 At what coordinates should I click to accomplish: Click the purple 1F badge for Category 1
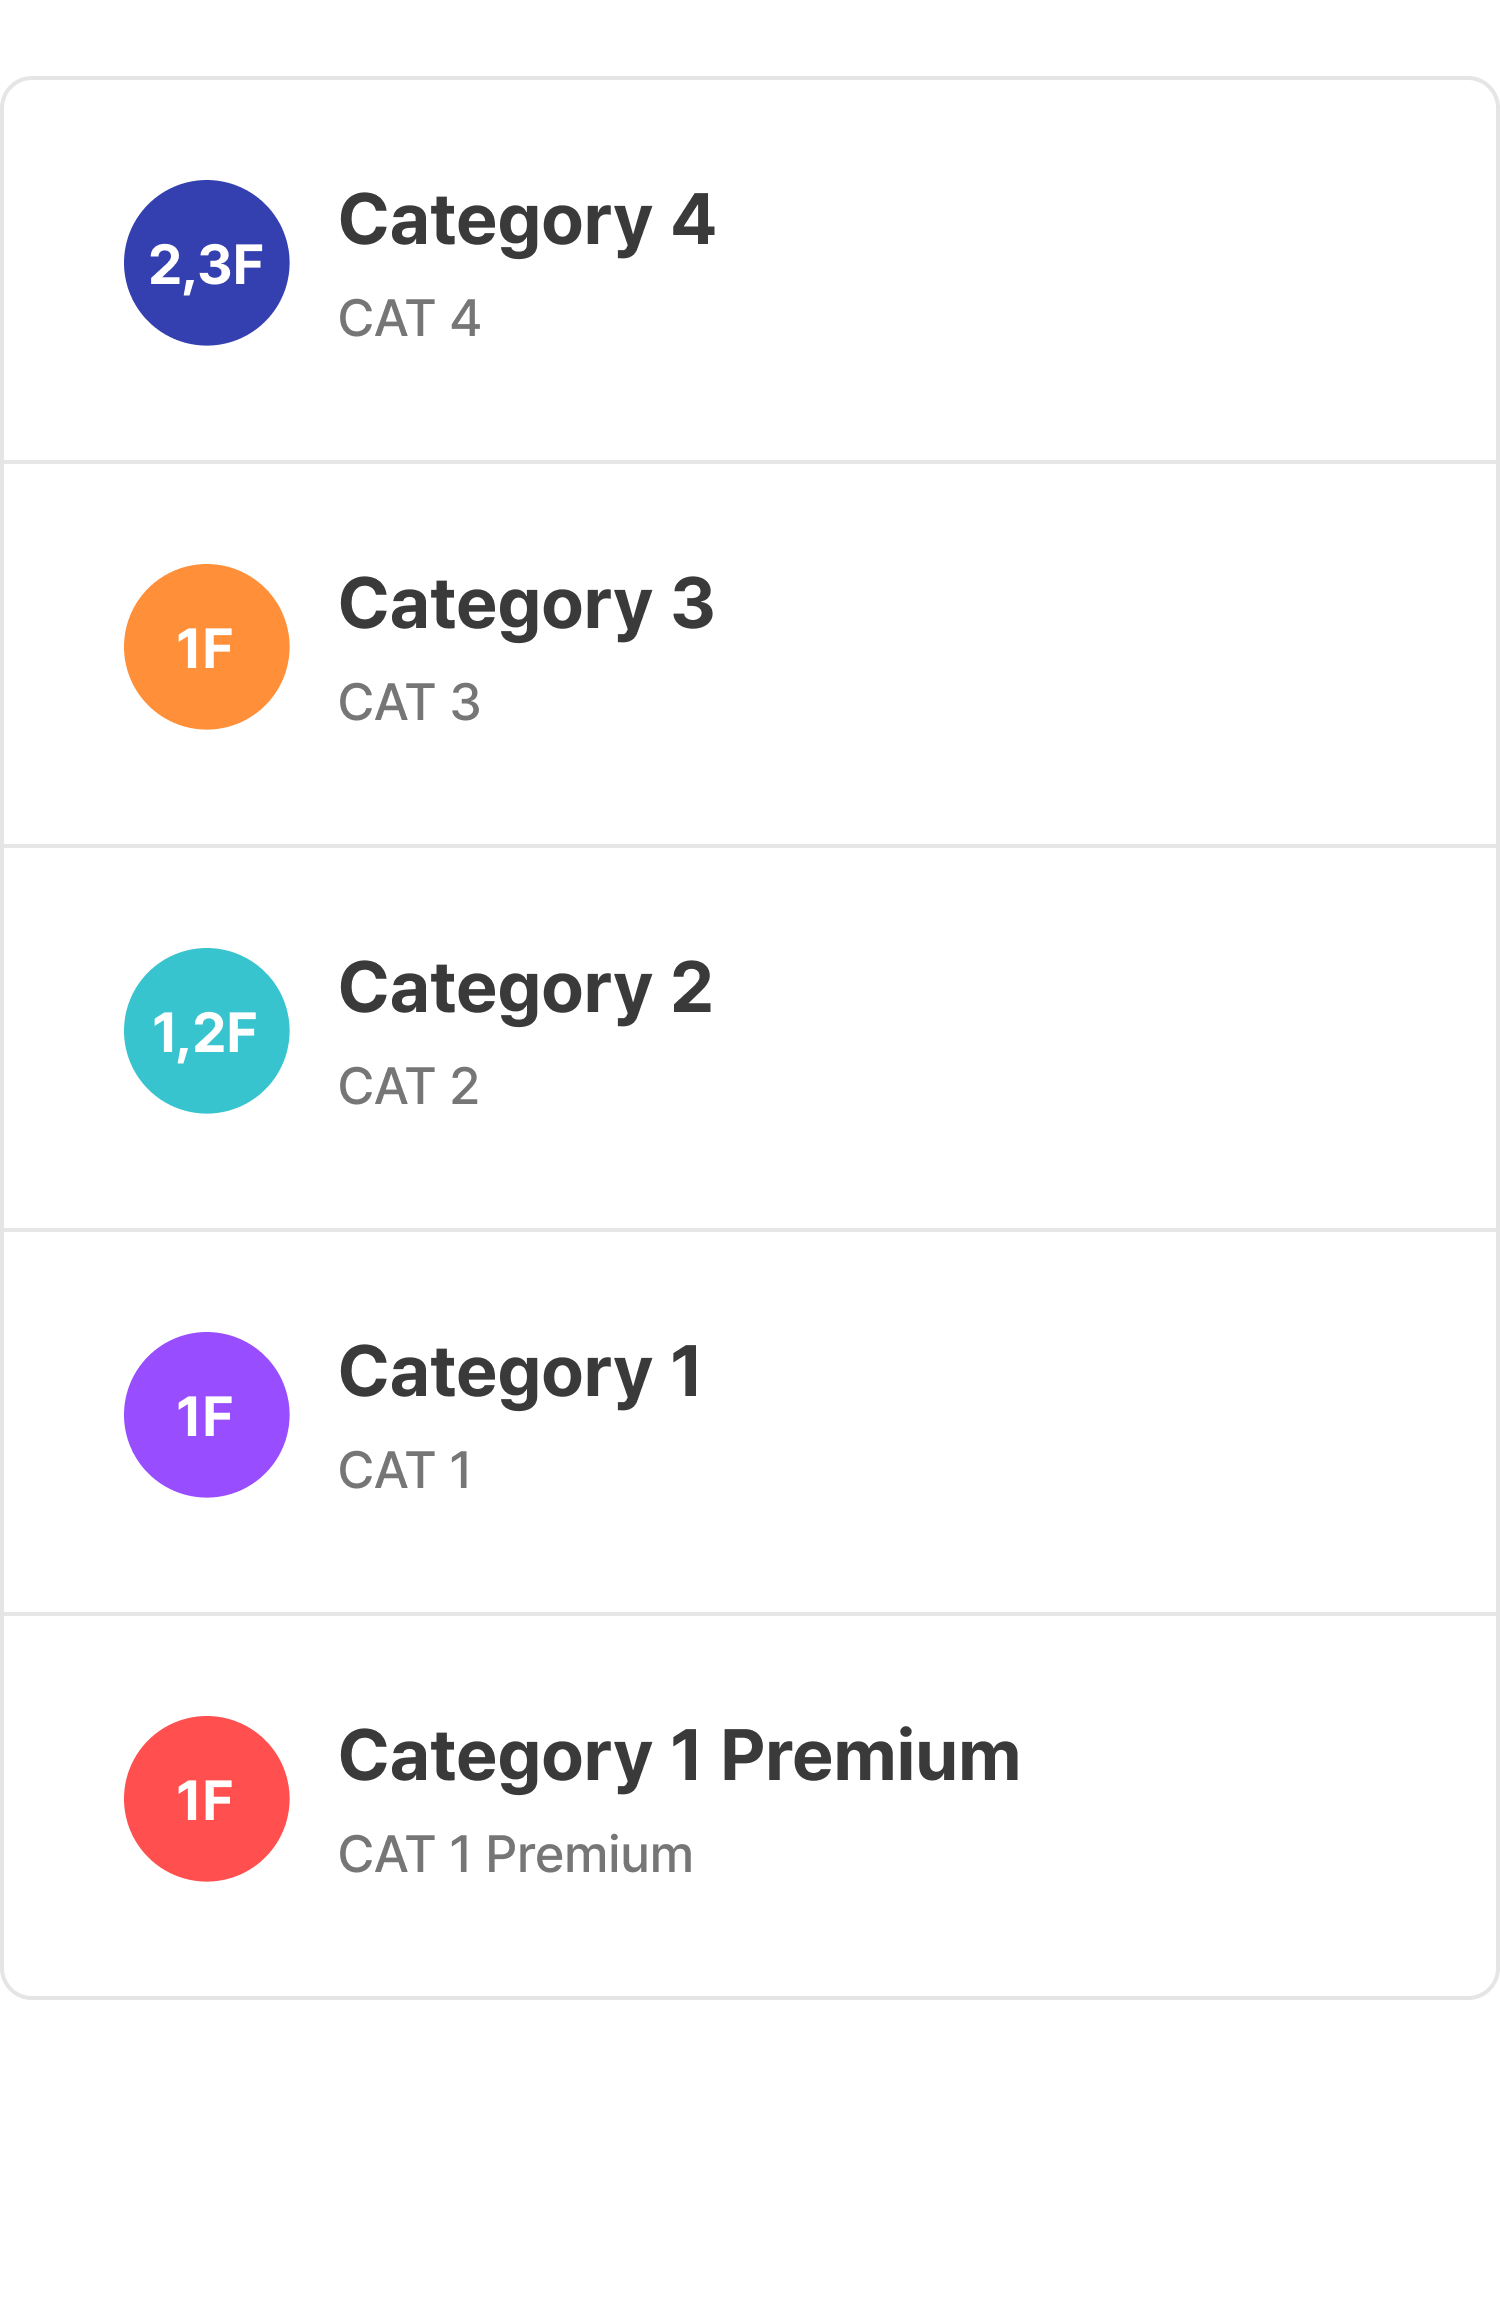point(207,1415)
